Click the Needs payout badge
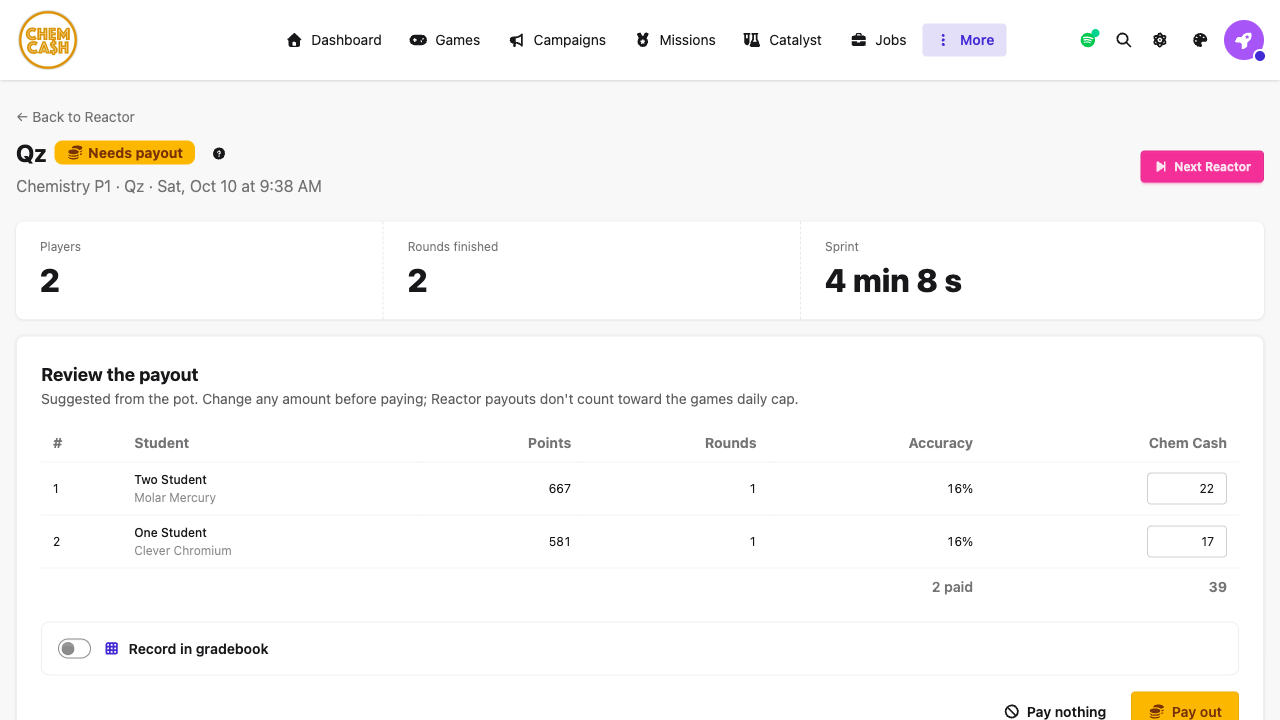 tap(125, 153)
